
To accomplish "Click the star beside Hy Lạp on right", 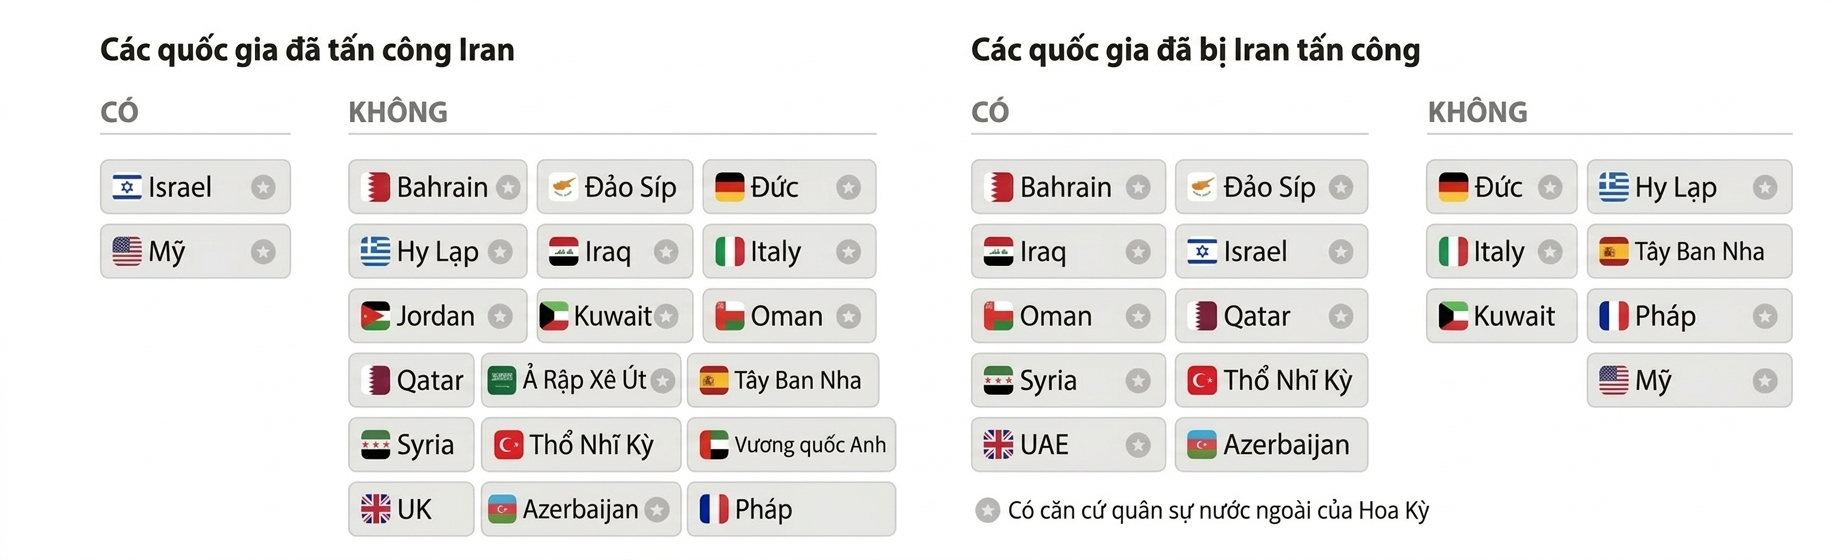I will (1765, 187).
